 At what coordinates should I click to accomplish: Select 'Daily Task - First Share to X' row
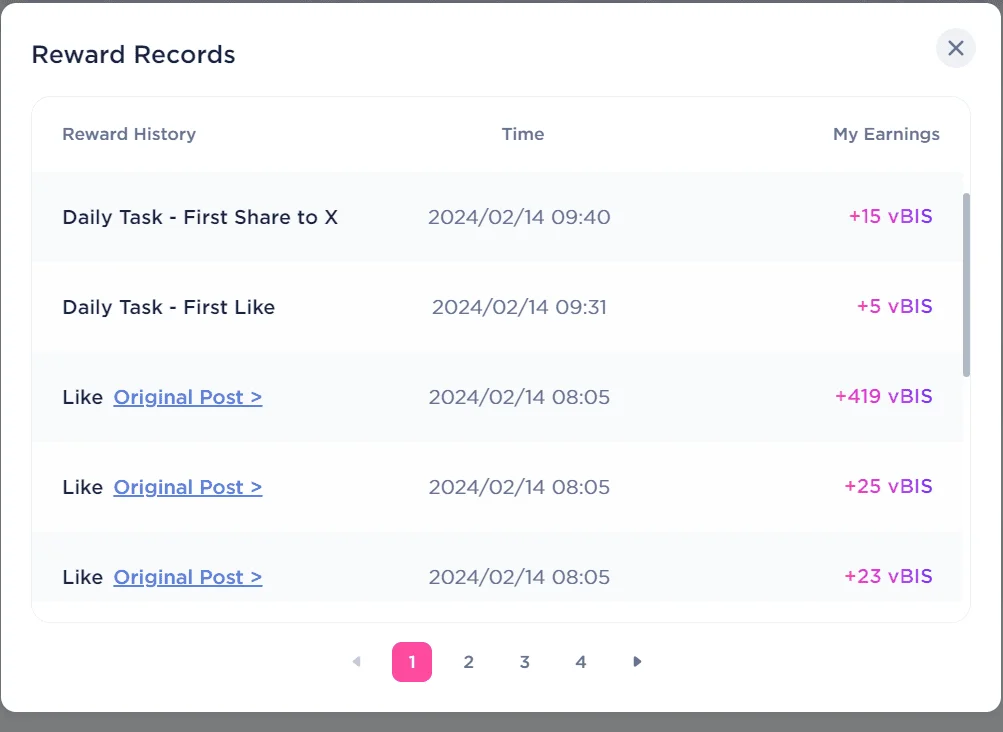coord(498,217)
